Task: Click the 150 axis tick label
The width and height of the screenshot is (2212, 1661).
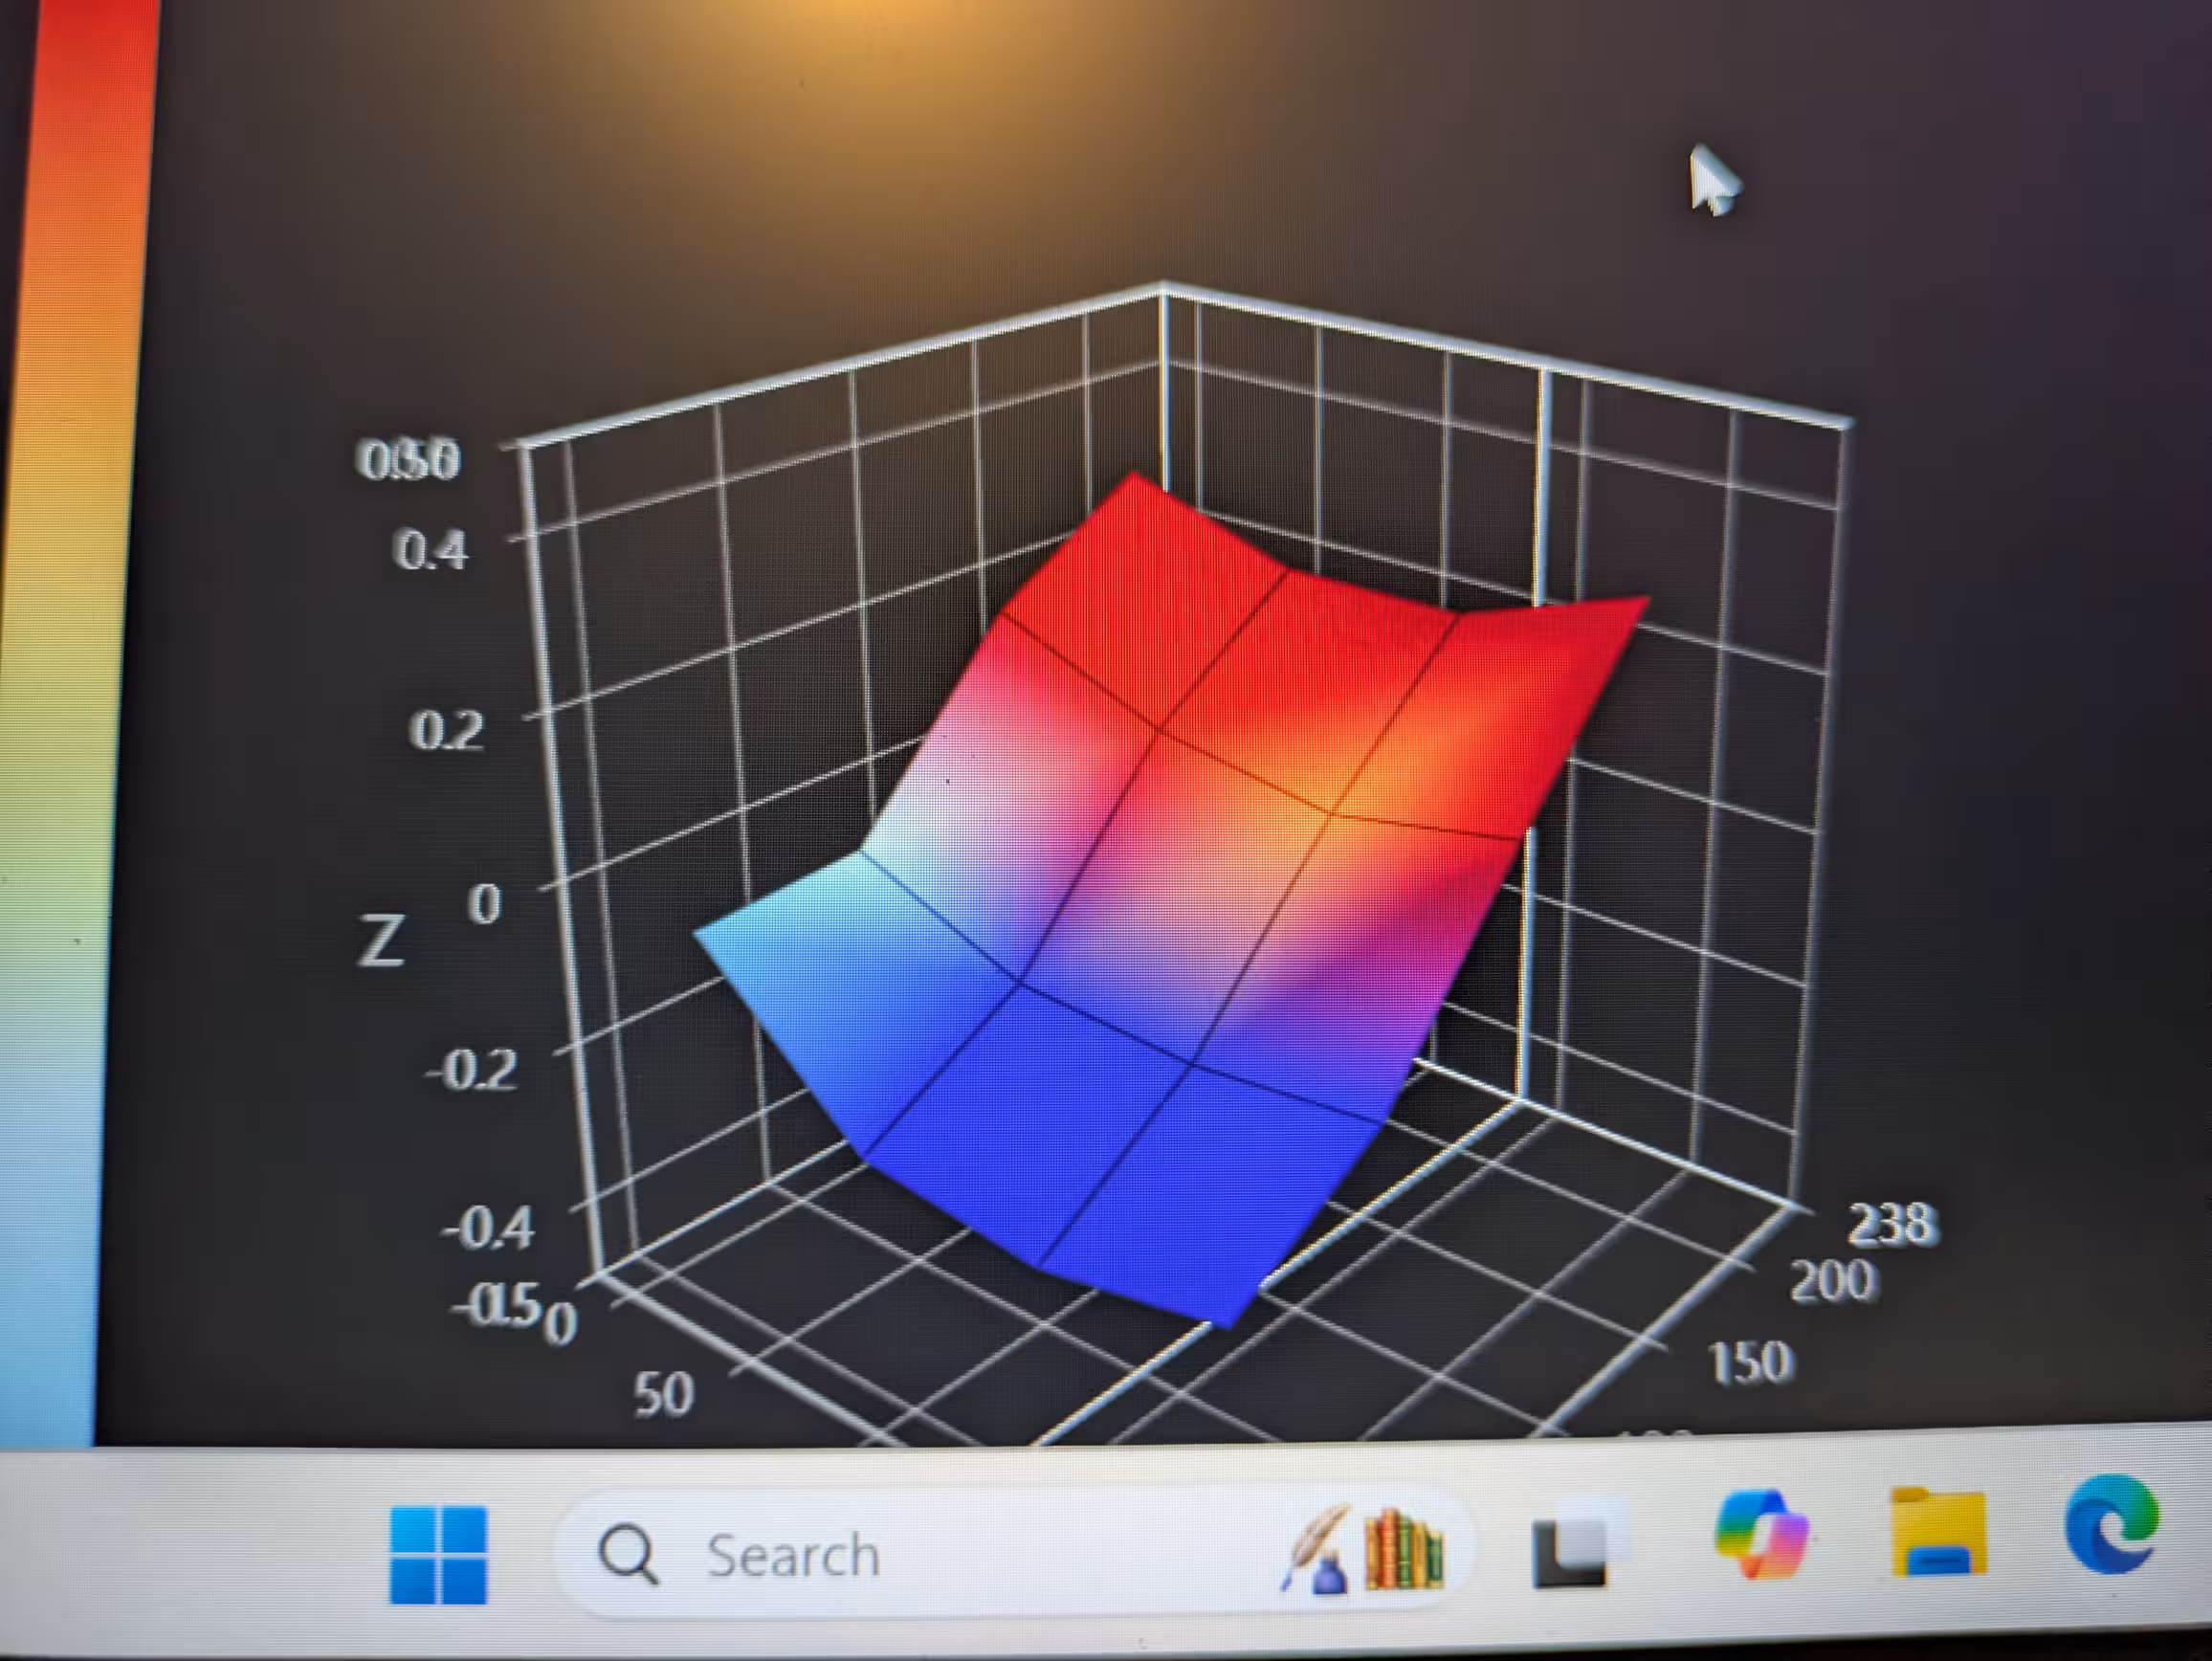Action: click(x=1751, y=1363)
